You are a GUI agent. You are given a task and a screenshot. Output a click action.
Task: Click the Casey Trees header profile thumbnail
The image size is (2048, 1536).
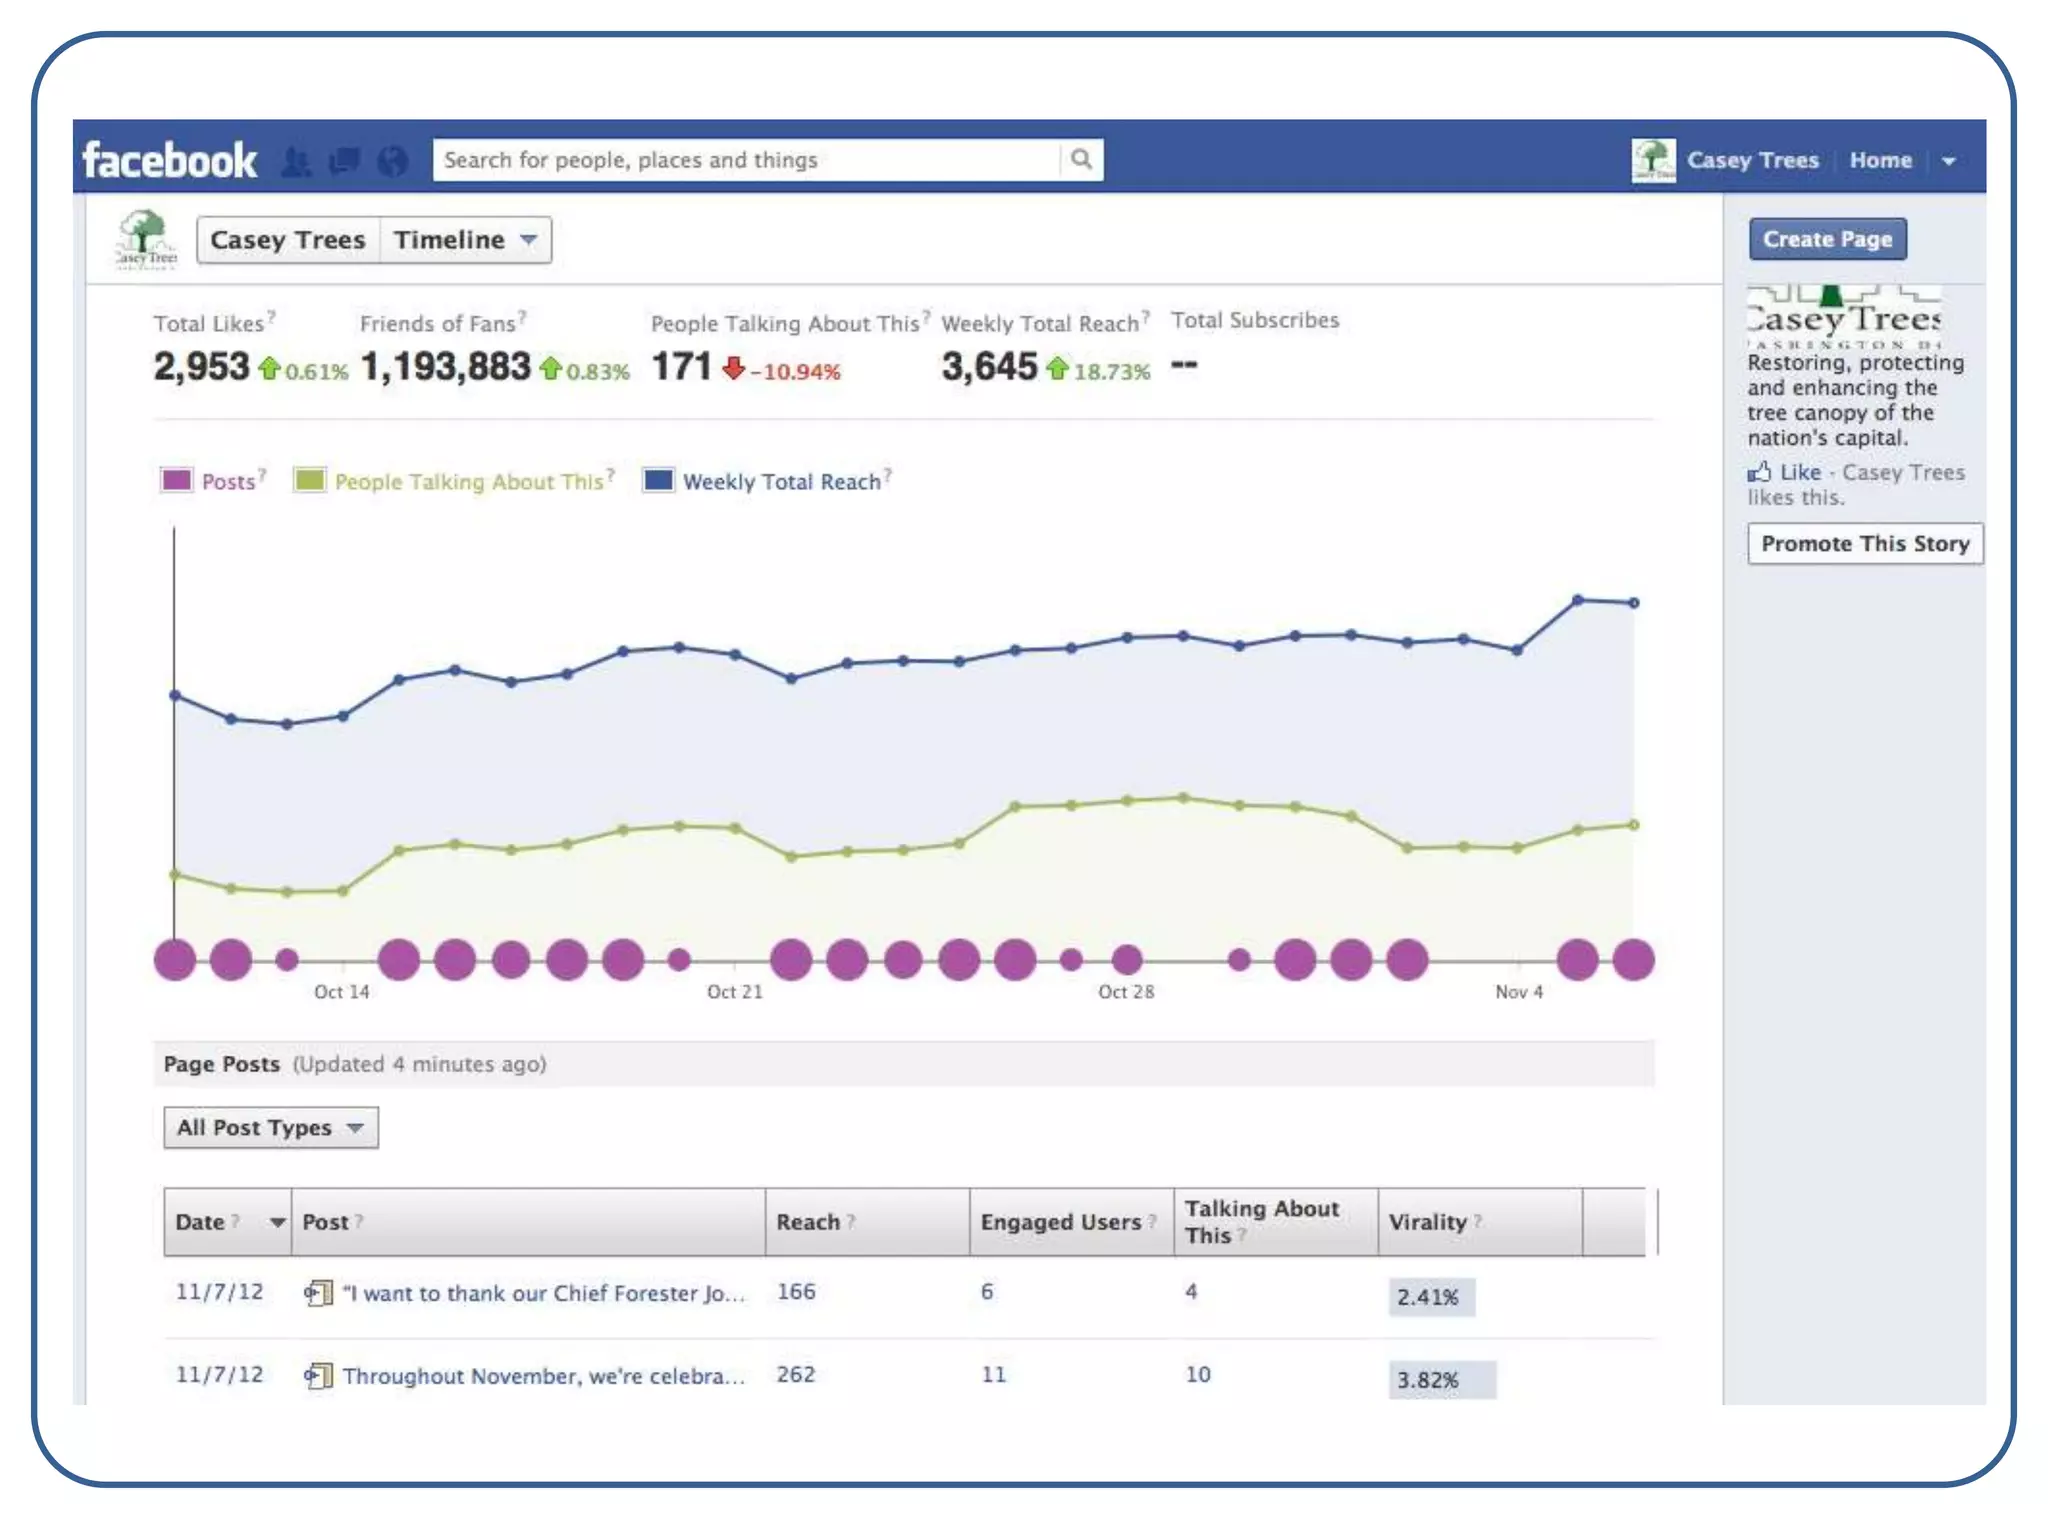(1653, 160)
